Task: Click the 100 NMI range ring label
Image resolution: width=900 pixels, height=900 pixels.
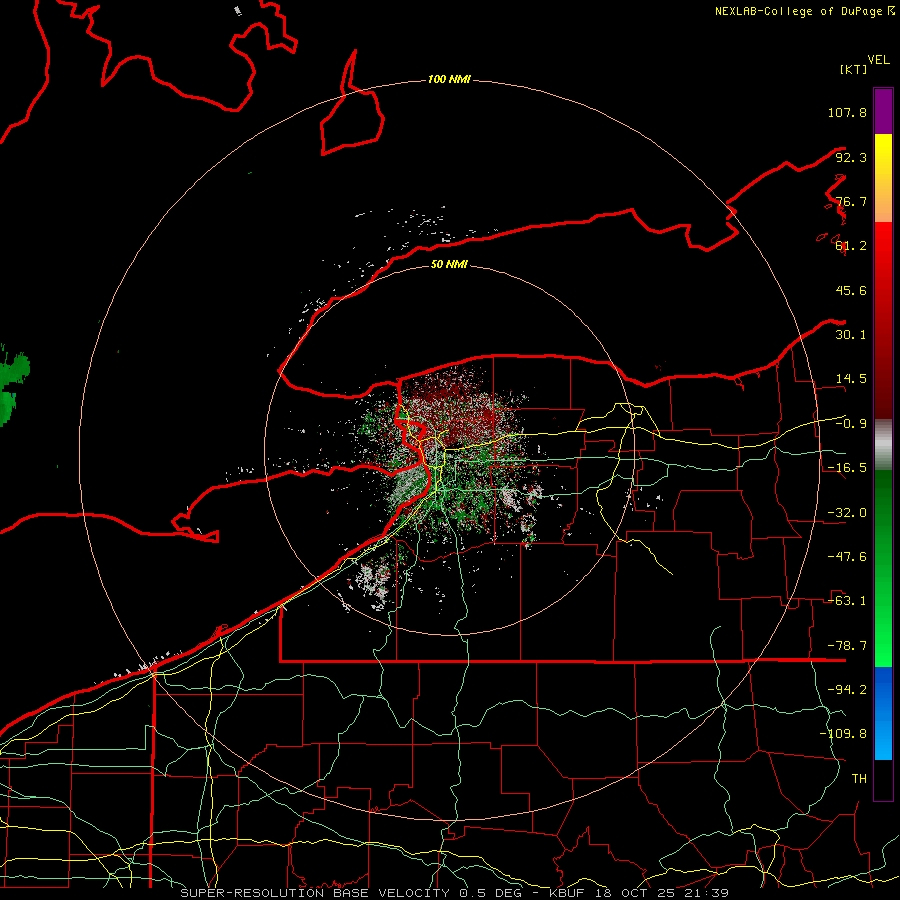Action: point(449,79)
